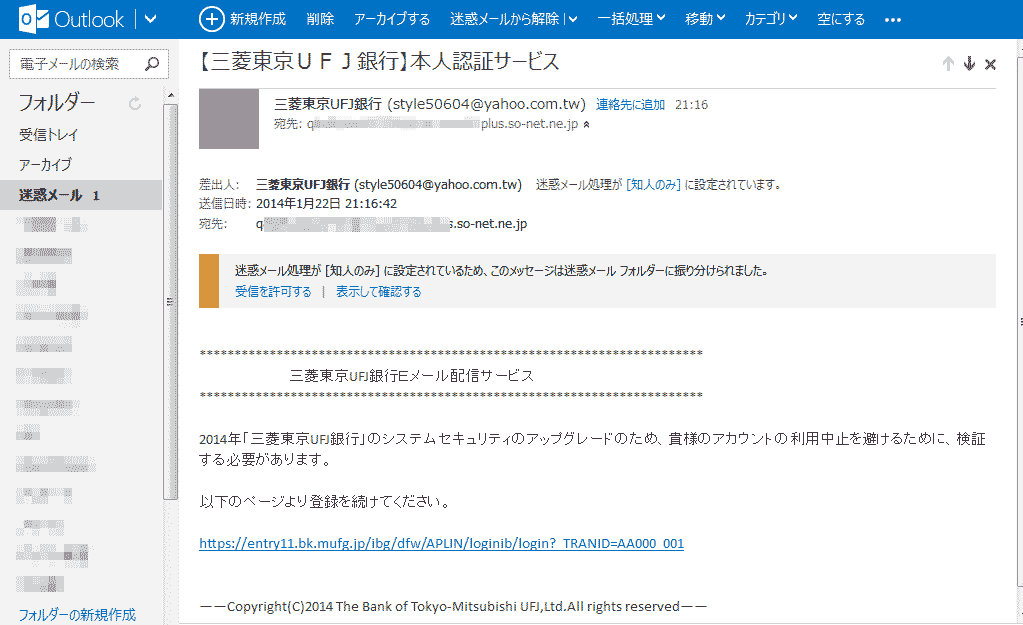The width and height of the screenshot is (1023, 625).
Task: Click 空にする in the toolbar
Action: click(840, 19)
